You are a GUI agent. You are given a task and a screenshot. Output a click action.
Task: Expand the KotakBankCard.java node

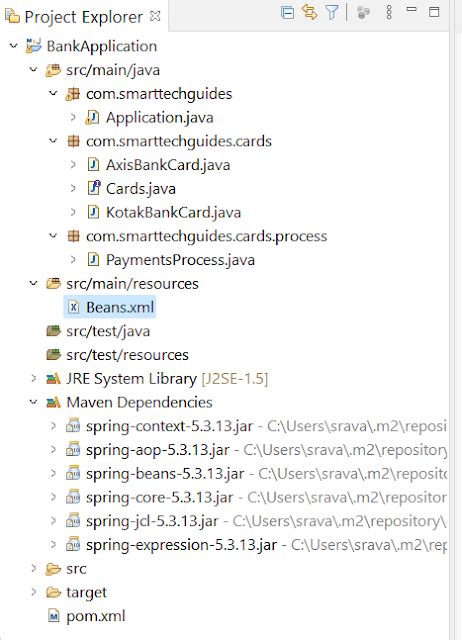click(x=73, y=212)
